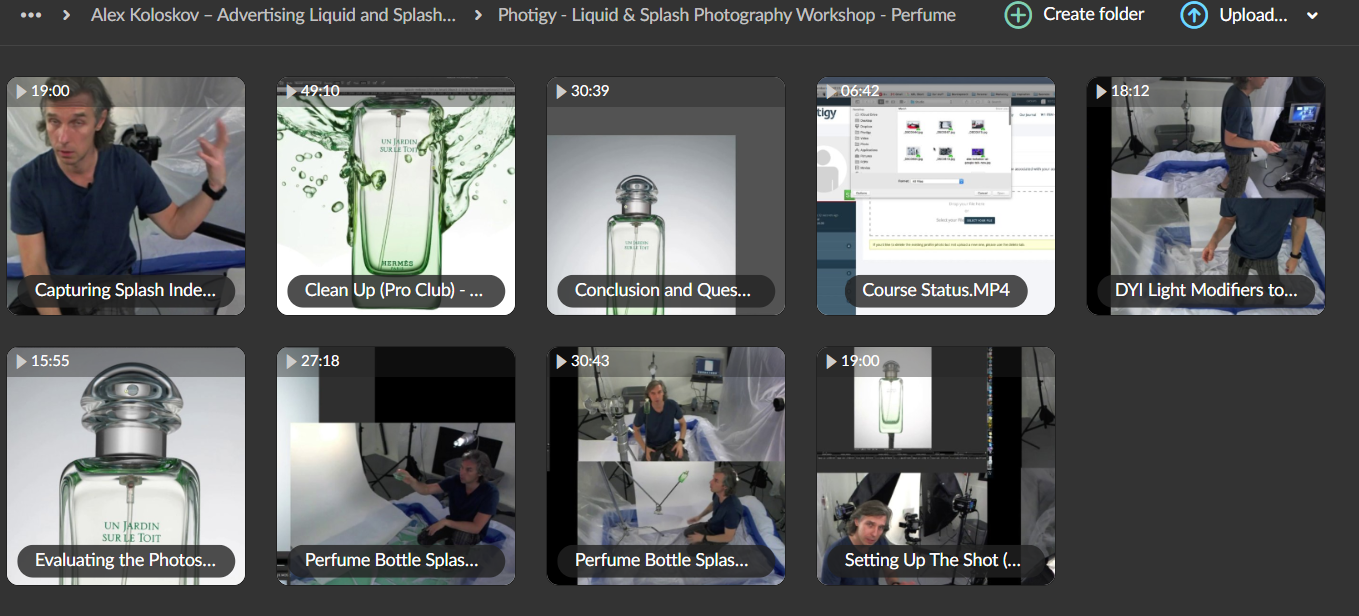This screenshot has height=616, width=1359.
Task: Click play icon on Evaluating the Photos video
Action: tap(21, 361)
